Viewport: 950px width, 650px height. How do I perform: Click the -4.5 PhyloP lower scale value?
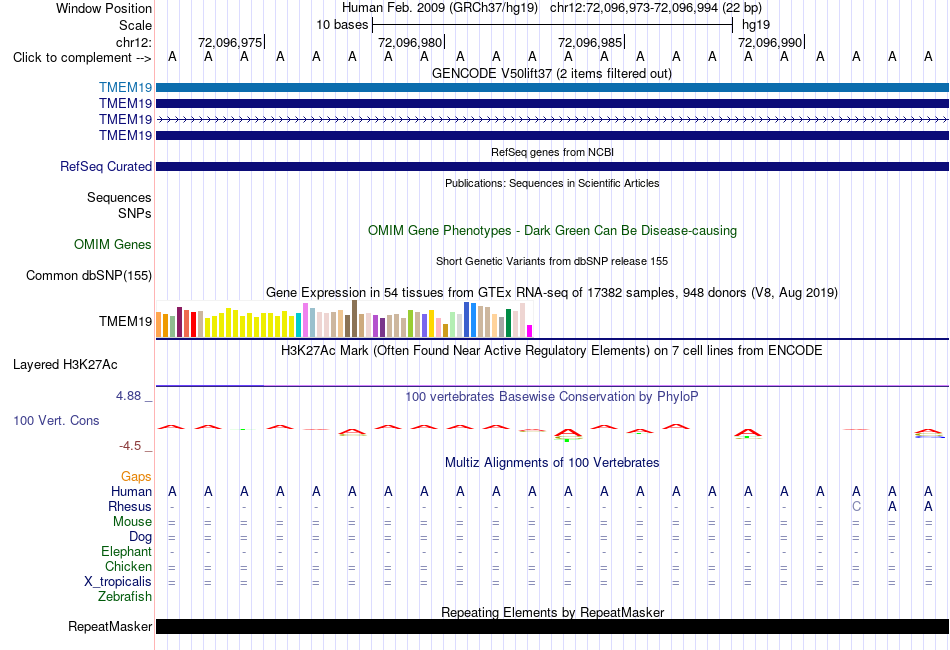click(130, 446)
